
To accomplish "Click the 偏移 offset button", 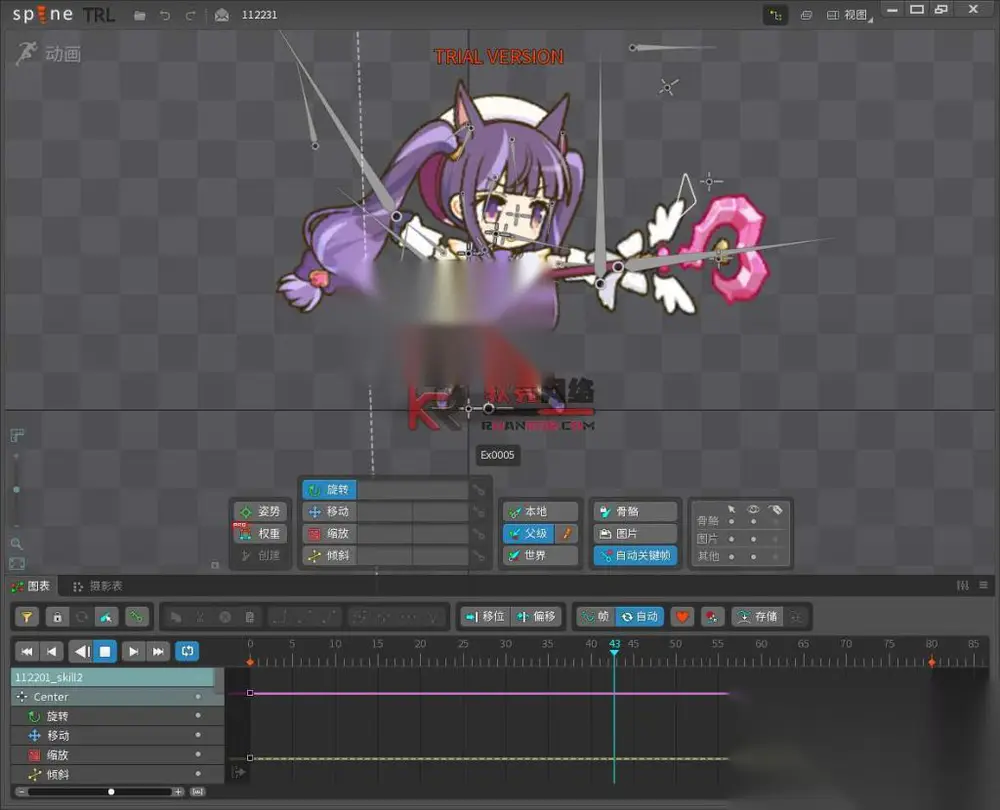I will pos(536,617).
